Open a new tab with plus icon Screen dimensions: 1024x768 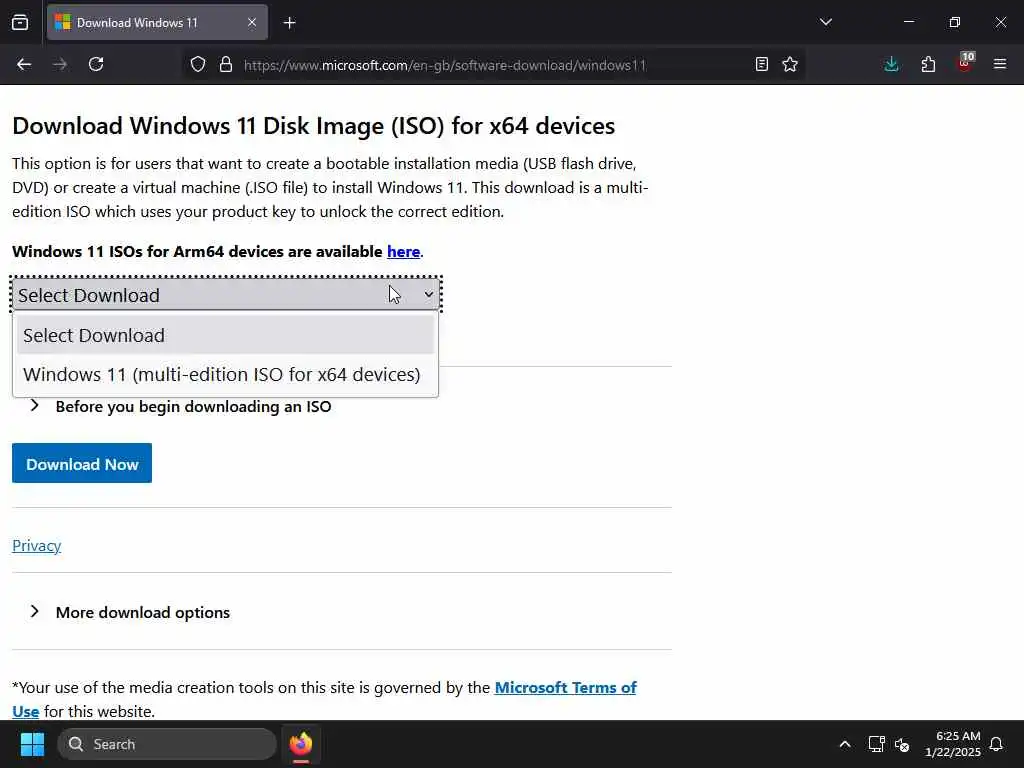coord(289,23)
